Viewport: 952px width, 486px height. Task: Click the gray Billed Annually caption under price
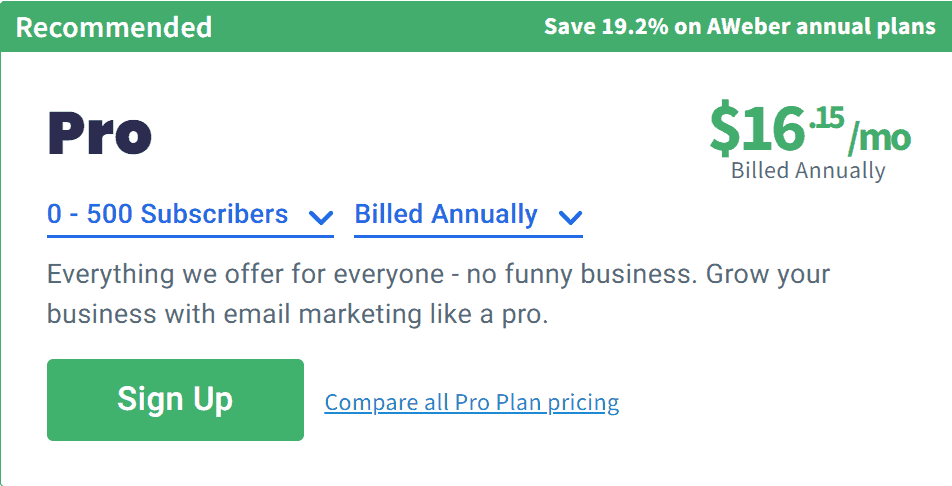point(808,171)
